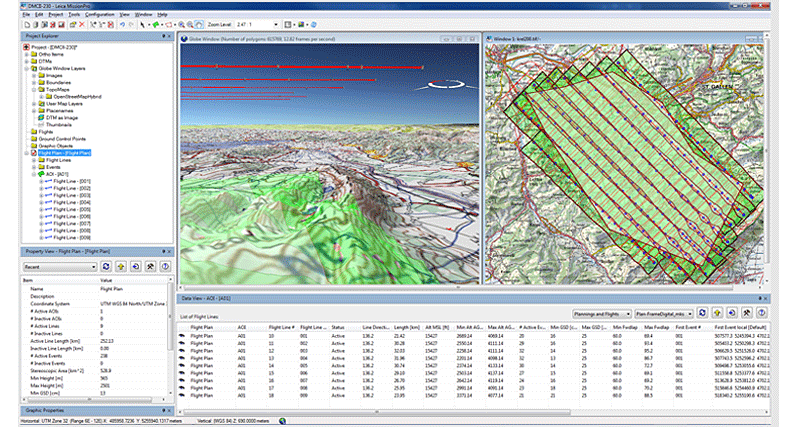Select Ground Control Points in project tree
800x428 pixels.
[x=61, y=138]
